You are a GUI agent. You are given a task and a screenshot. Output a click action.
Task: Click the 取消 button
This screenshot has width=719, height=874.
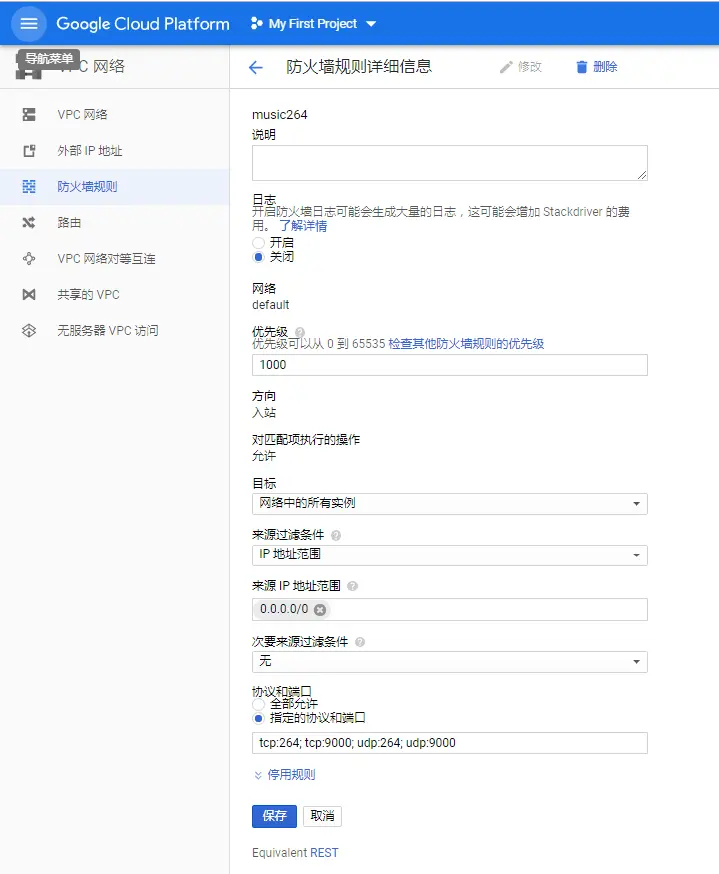[x=322, y=817]
